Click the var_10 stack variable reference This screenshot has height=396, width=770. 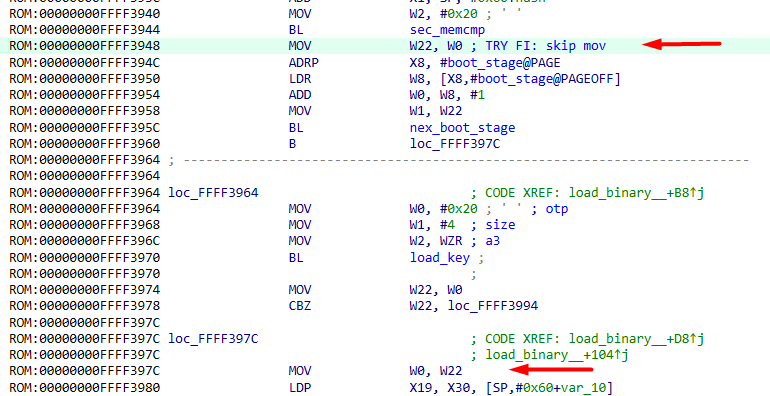tap(583, 388)
